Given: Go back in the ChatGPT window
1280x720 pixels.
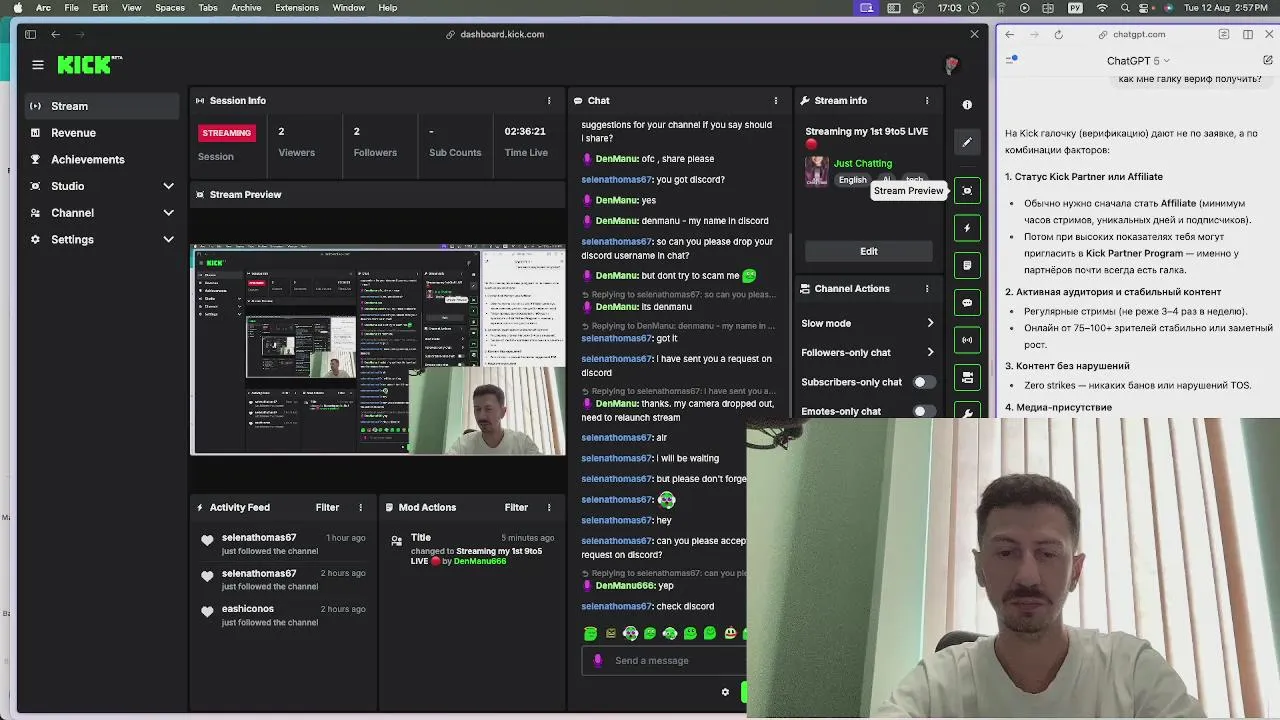Looking at the screenshot, I should pyautogui.click(x=1009, y=34).
